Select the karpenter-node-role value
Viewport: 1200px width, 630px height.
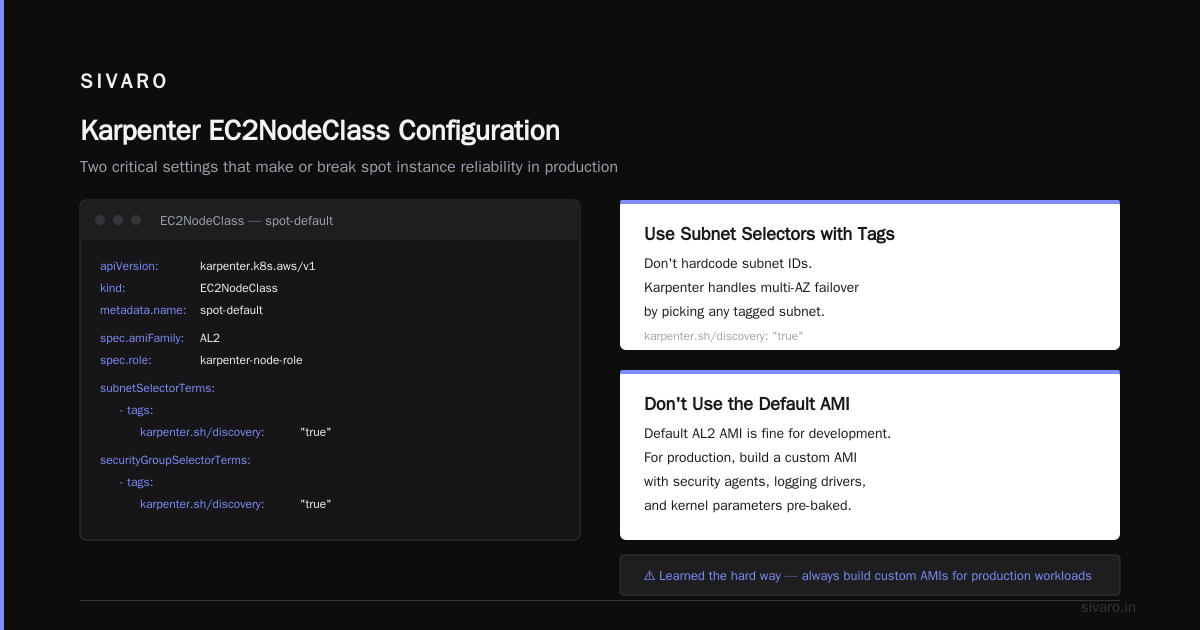click(x=251, y=360)
